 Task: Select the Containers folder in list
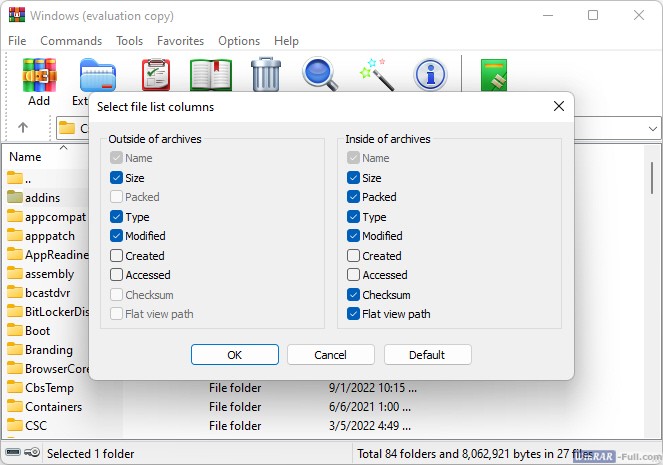click(x=53, y=407)
